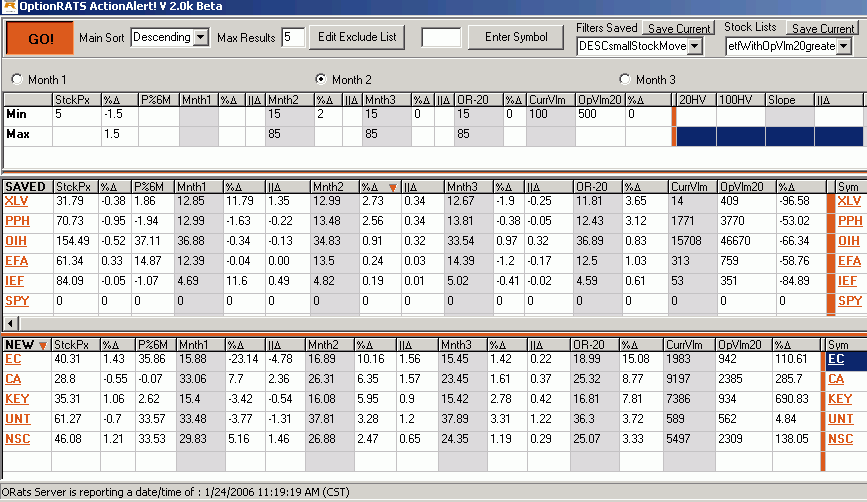This screenshot has height=502, width=867.
Task: Open the XLV link in SAVED table
Action: pos(17,201)
